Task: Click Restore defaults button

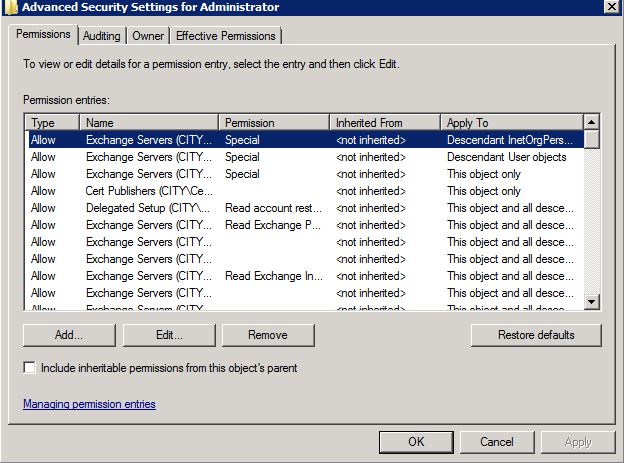Action: pyautogui.click(x=536, y=335)
